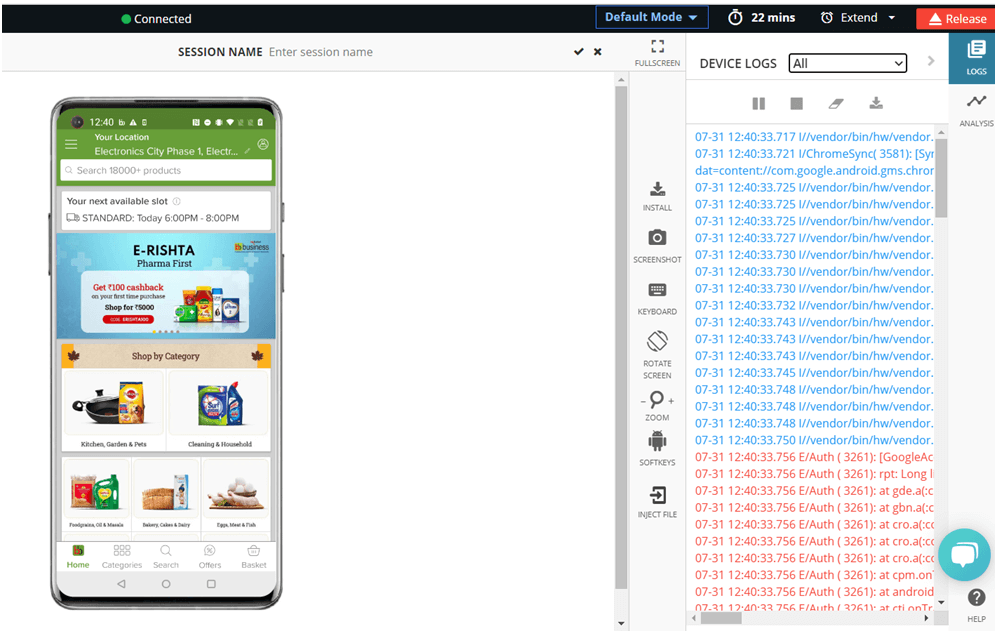This screenshot has width=997, height=633.
Task: Select the Home tab in phone app
Action: tap(78, 556)
